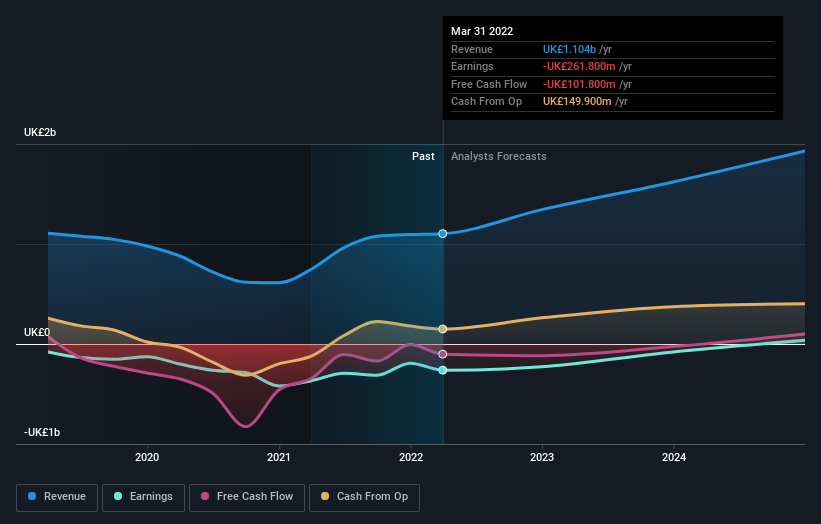Click the Analysts Forecasts label
This screenshot has height=524, width=821.
(x=498, y=156)
